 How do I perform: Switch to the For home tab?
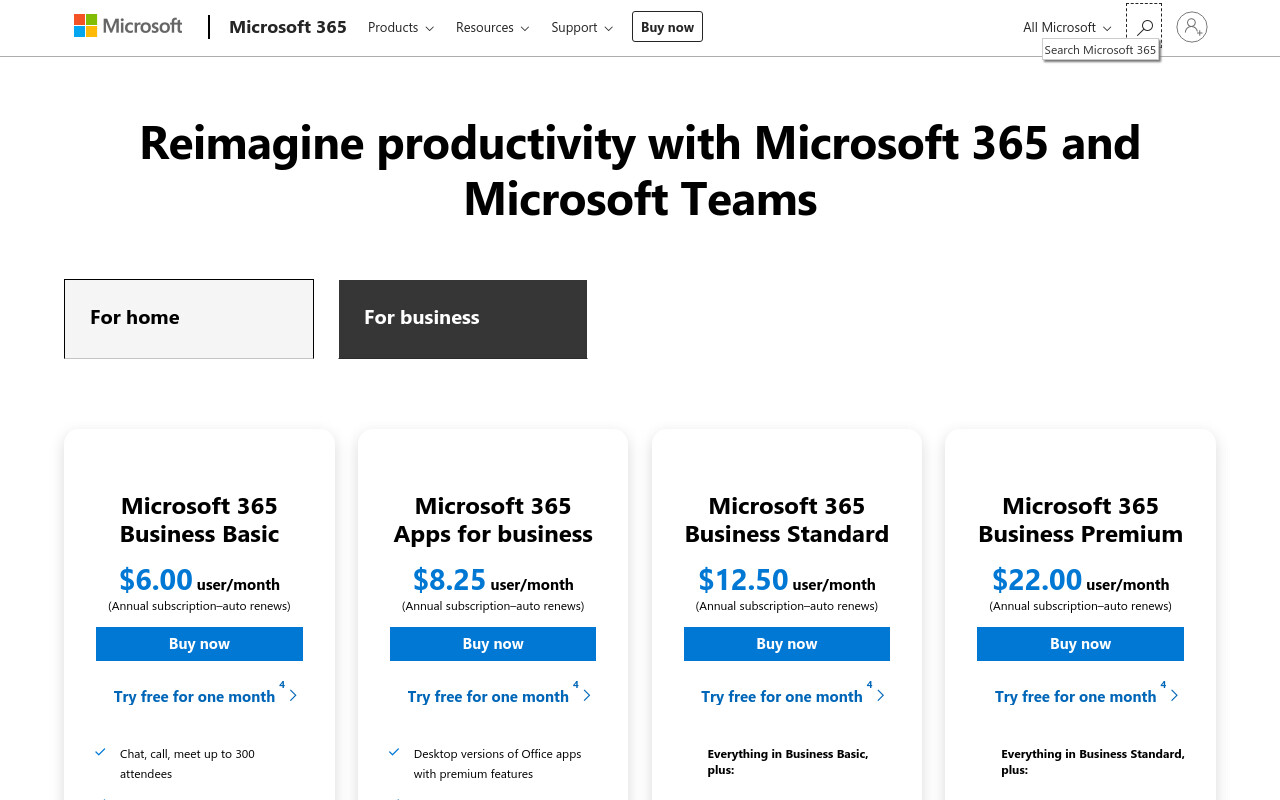(189, 319)
